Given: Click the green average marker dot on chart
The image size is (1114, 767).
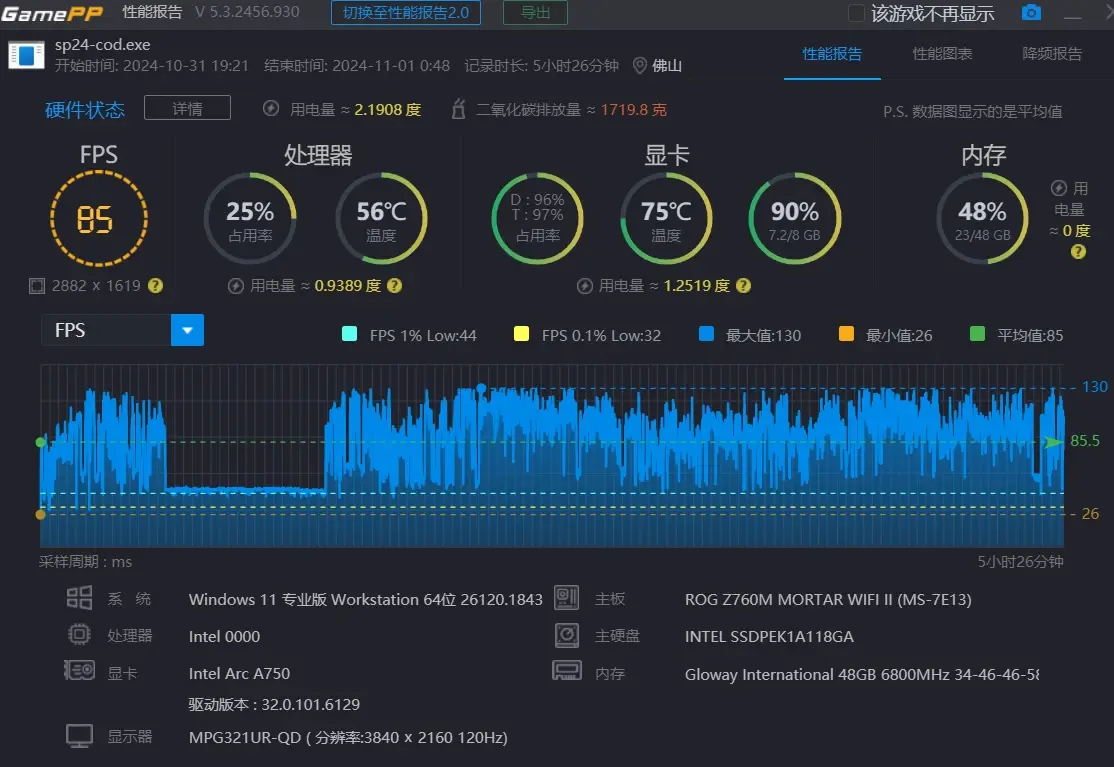Looking at the screenshot, I should [40, 442].
